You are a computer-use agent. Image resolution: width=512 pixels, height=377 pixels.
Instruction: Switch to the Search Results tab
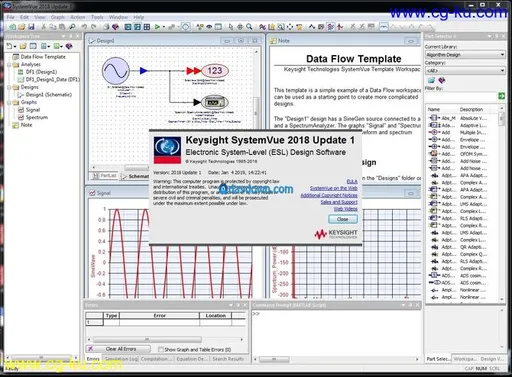[228, 359]
